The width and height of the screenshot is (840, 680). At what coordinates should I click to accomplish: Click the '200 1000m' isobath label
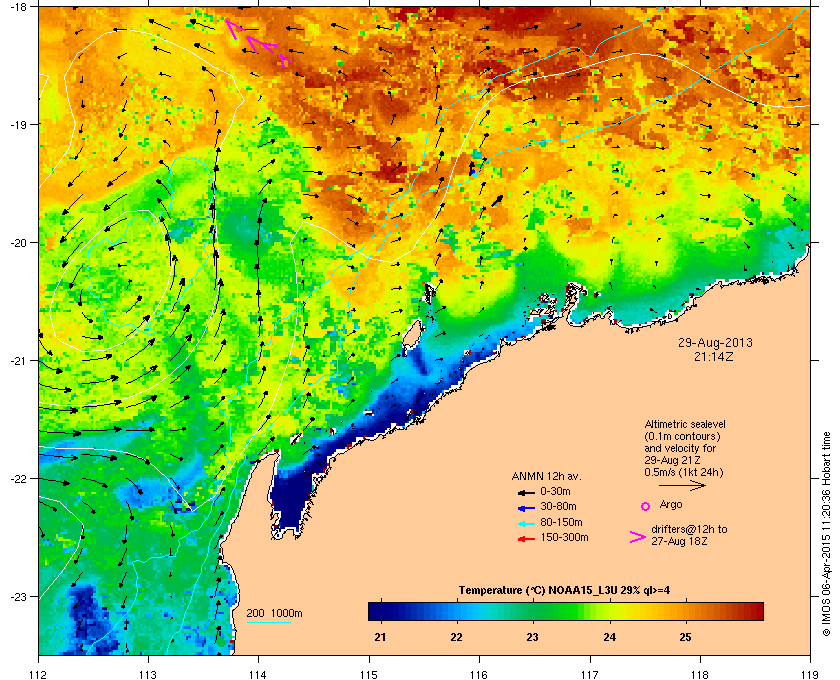[274, 614]
